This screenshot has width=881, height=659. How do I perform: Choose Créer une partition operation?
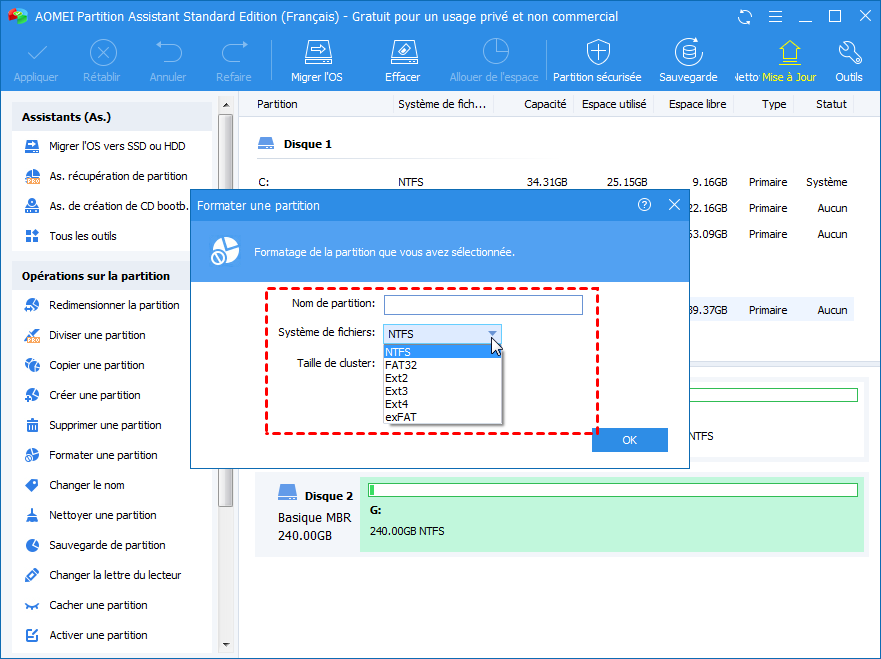pos(83,395)
